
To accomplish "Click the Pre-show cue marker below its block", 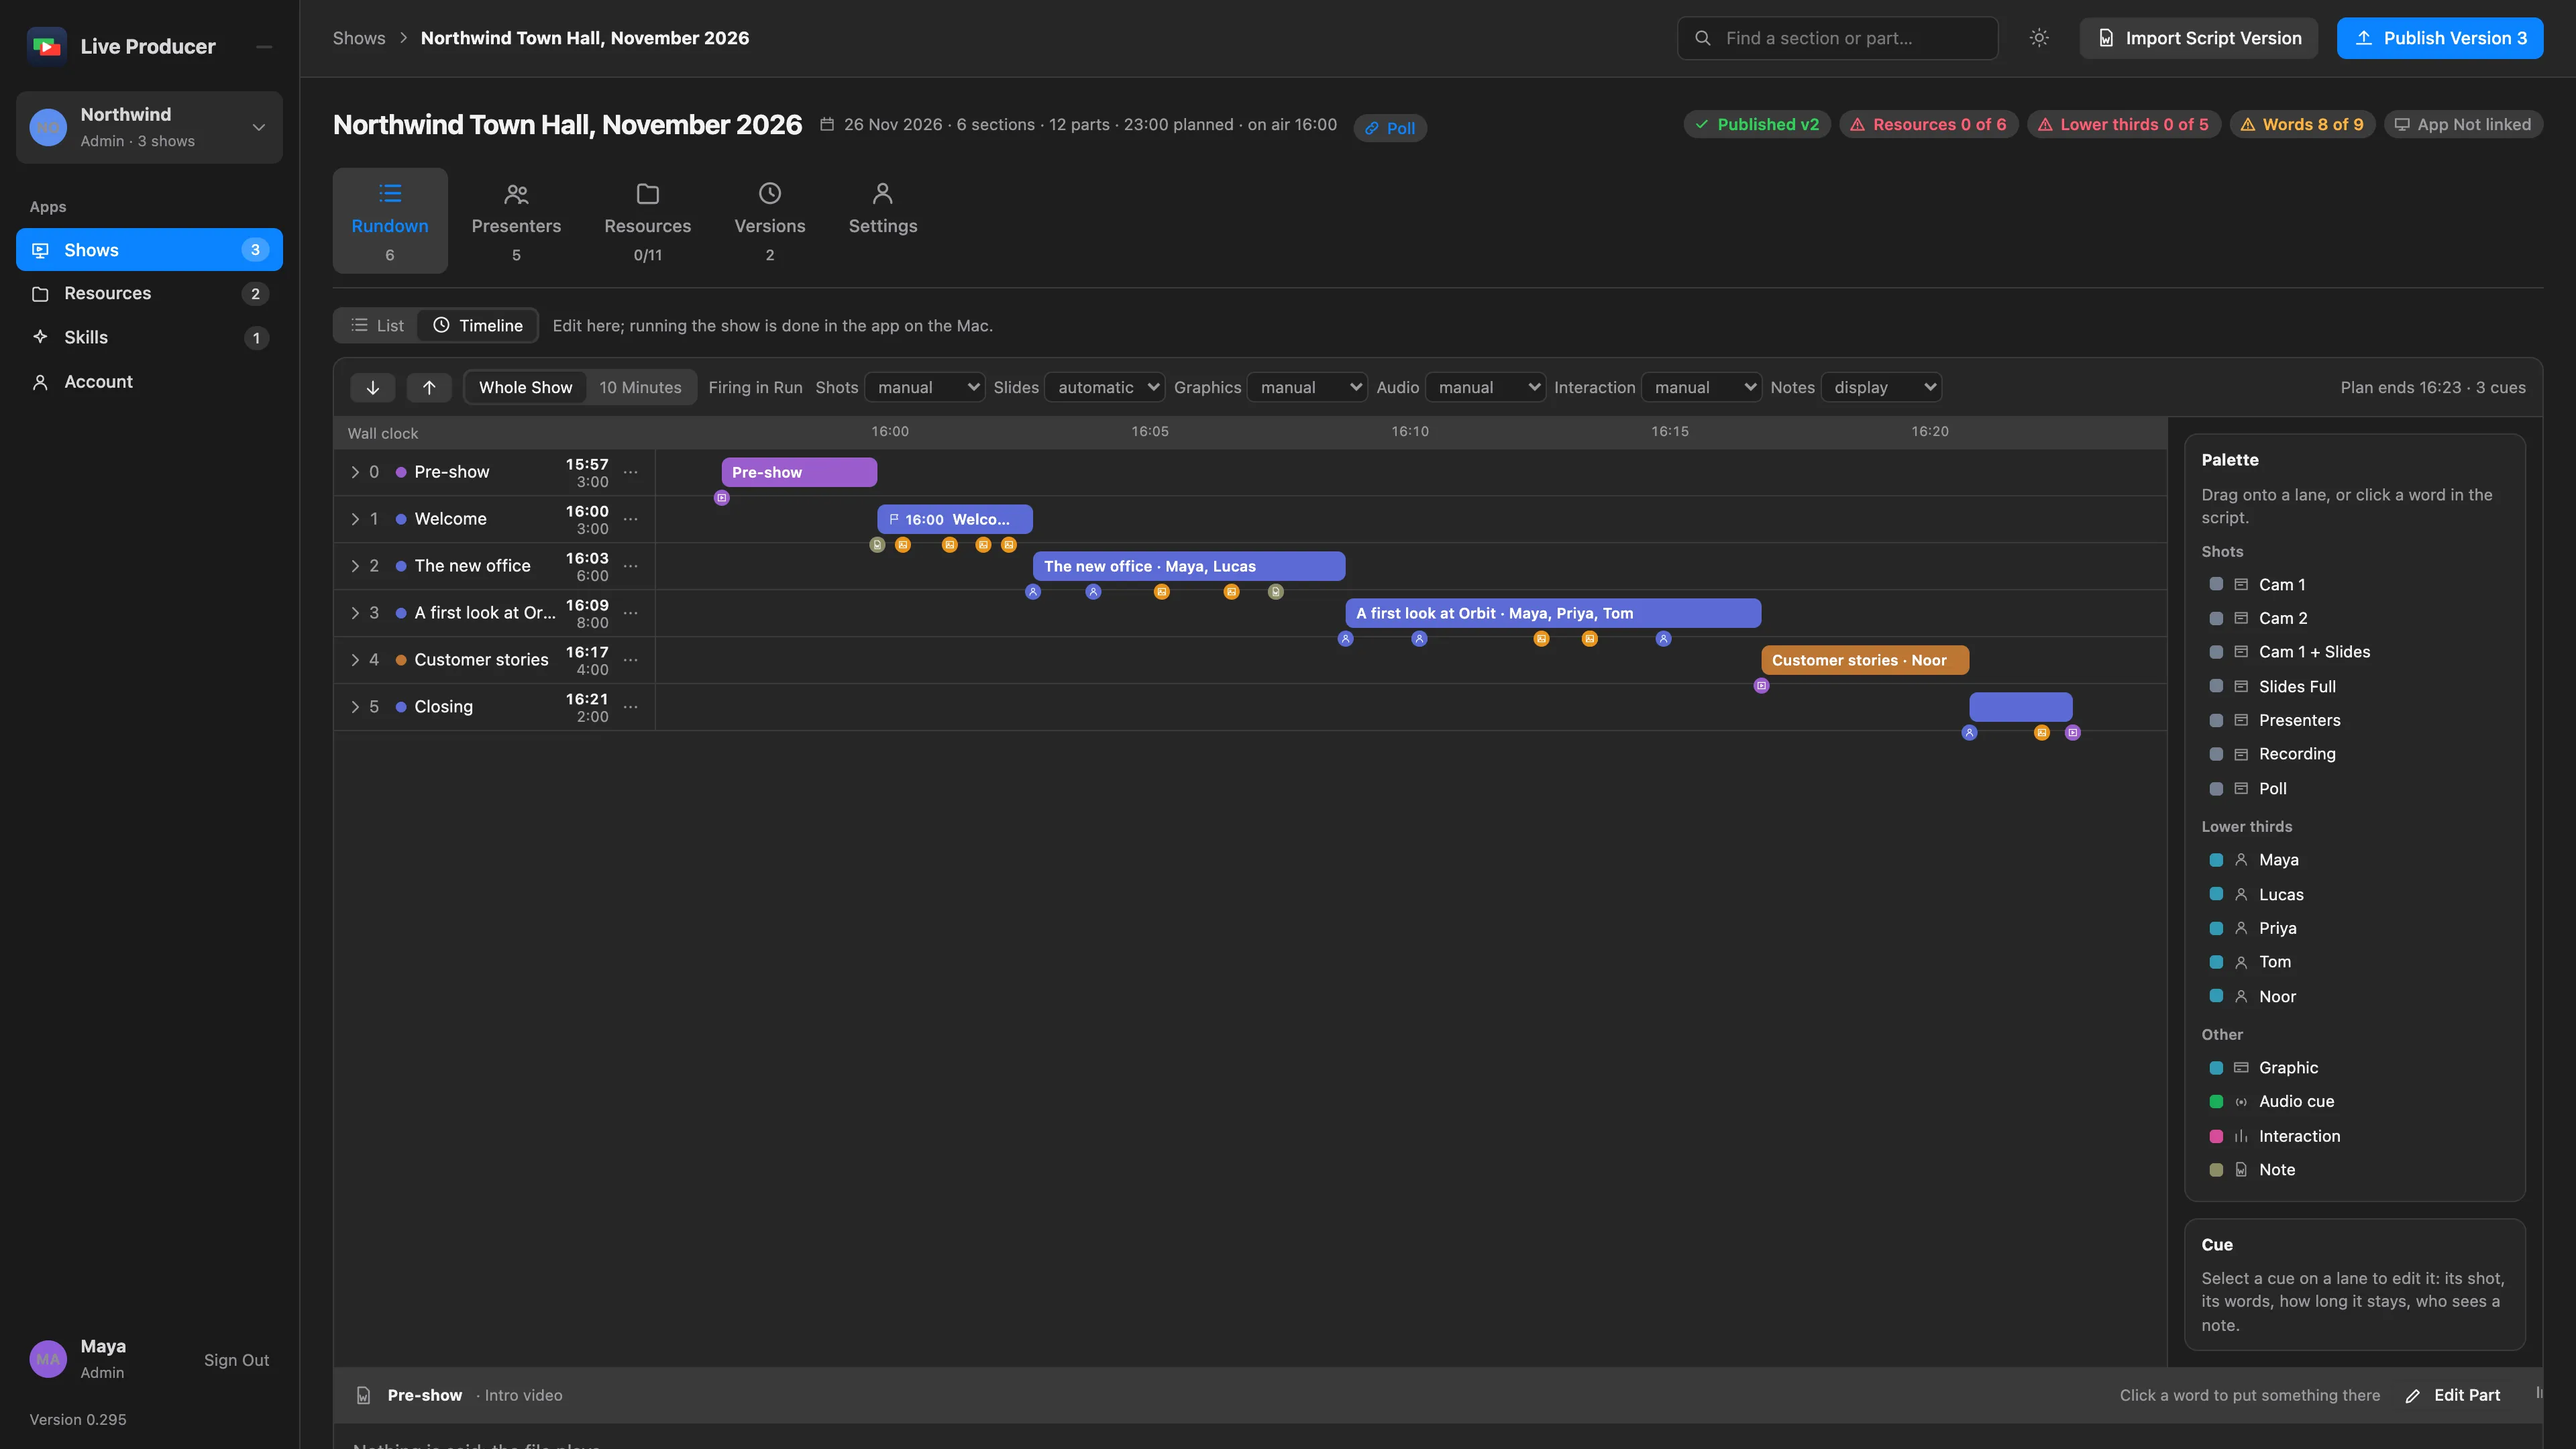I will [x=722, y=498].
